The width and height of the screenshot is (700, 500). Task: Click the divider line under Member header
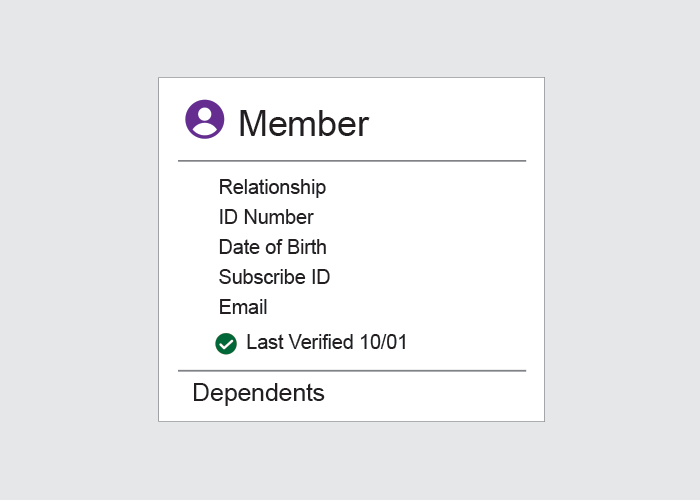352,161
